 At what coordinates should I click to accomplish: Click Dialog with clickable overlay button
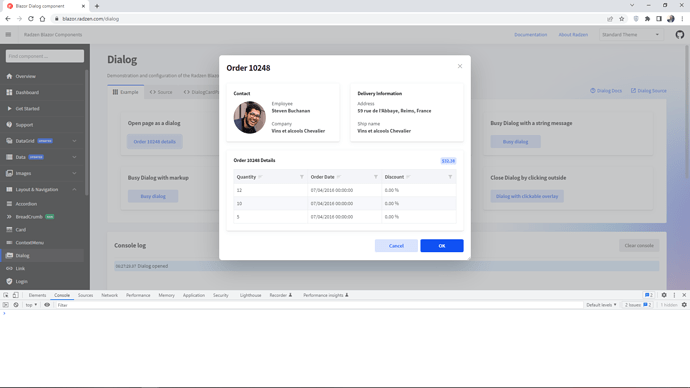pos(527,196)
